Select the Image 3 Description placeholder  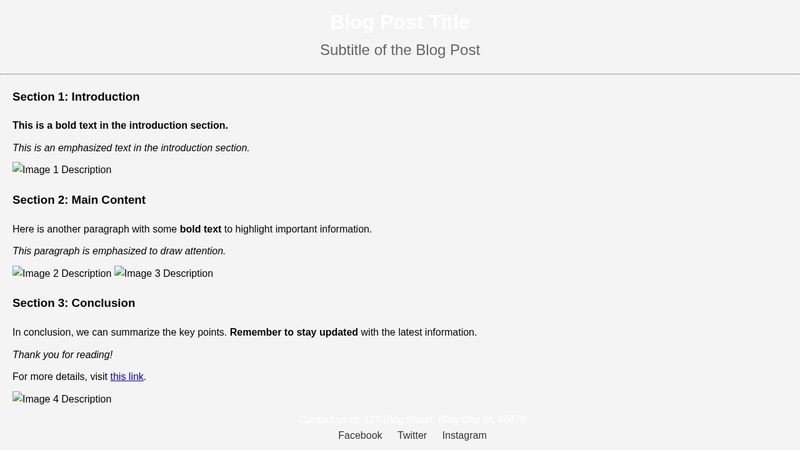[x=164, y=273]
